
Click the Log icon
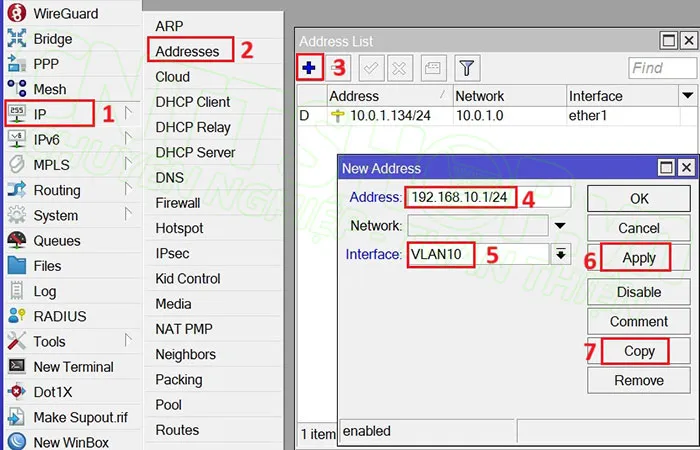(17, 291)
